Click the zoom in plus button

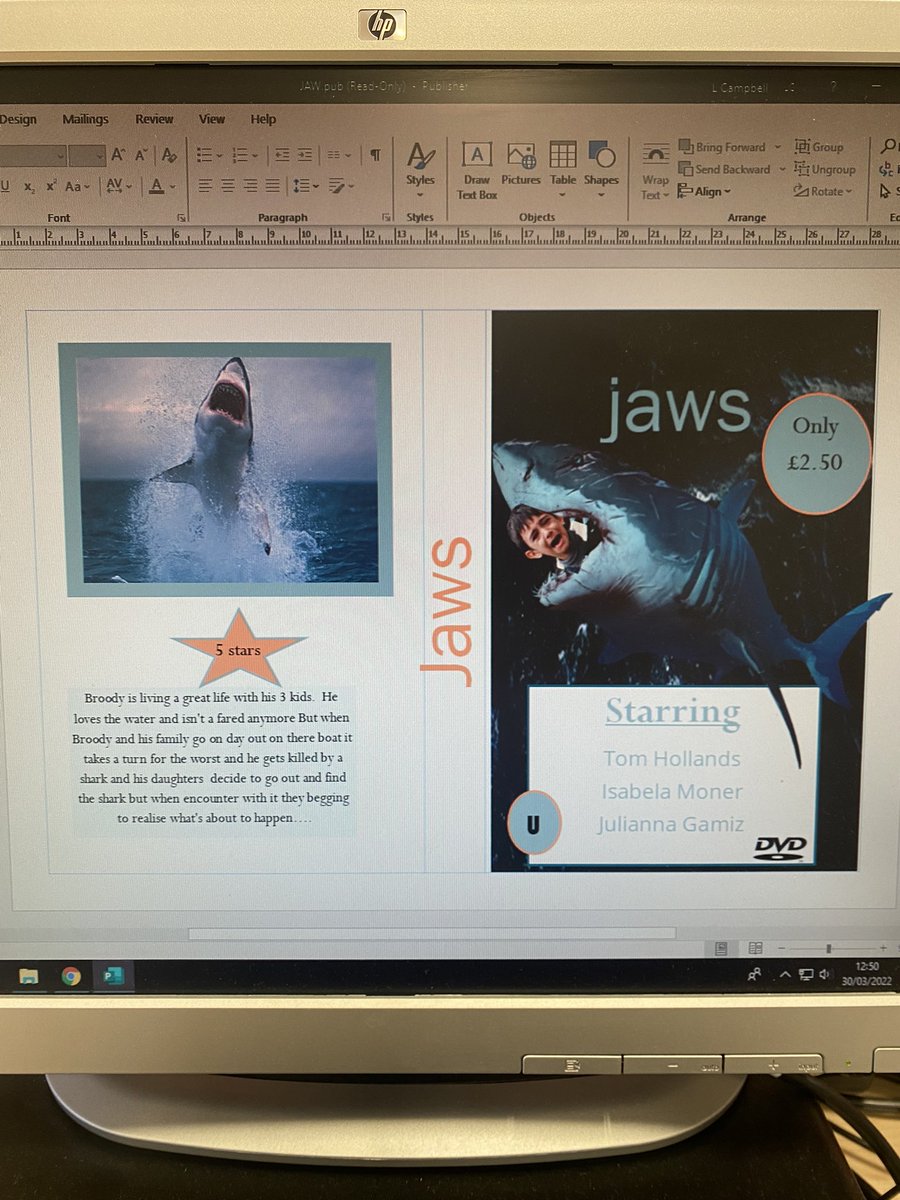[883, 947]
